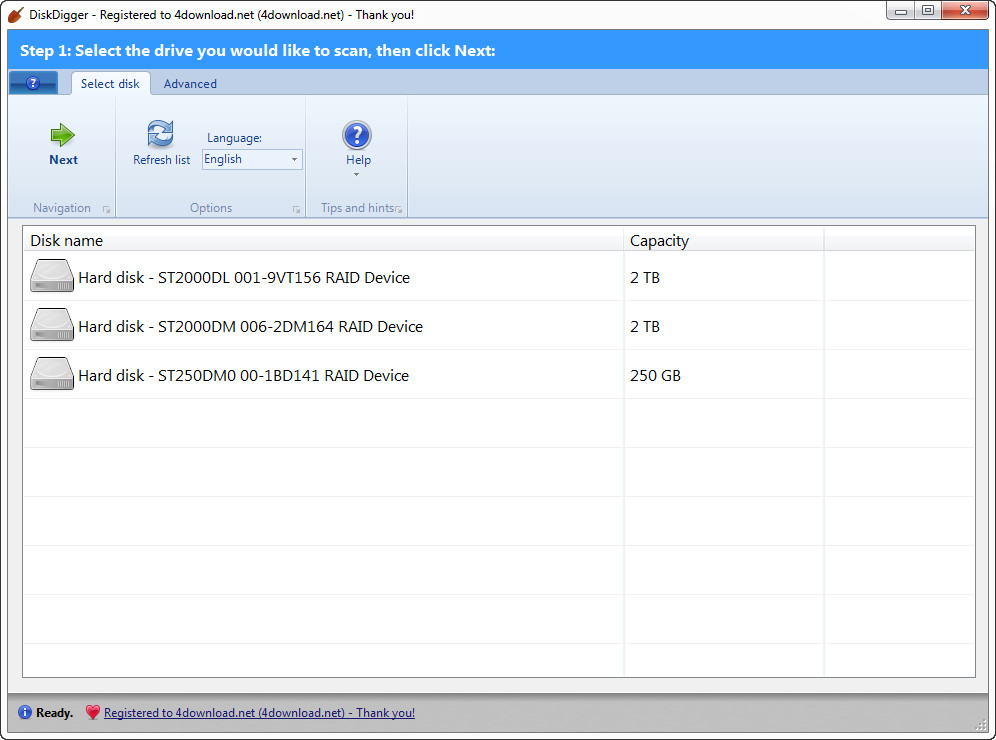Click the Ready status text
The width and height of the screenshot is (996, 740).
(x=55, y=713)
